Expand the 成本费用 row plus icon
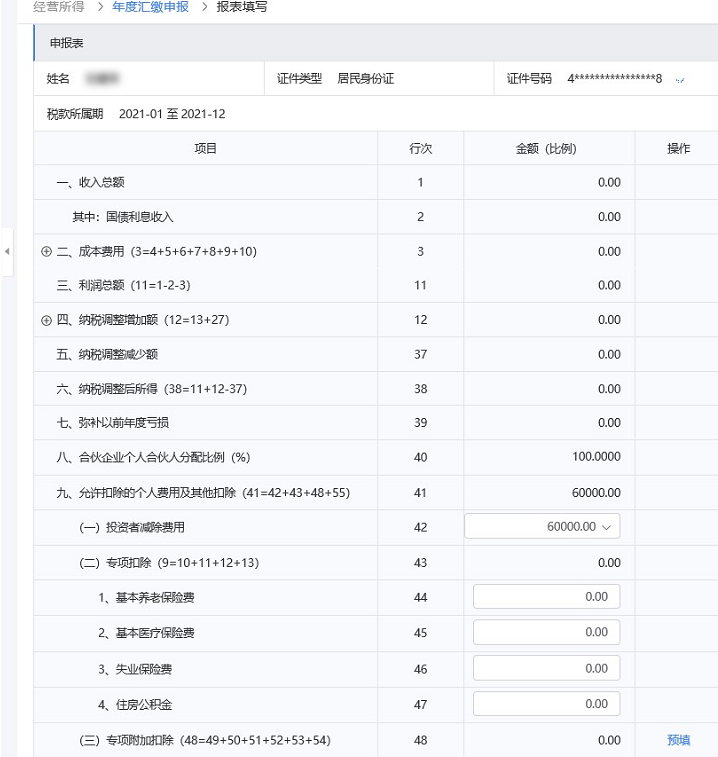The image size is (718, 757). click(46, 252)
